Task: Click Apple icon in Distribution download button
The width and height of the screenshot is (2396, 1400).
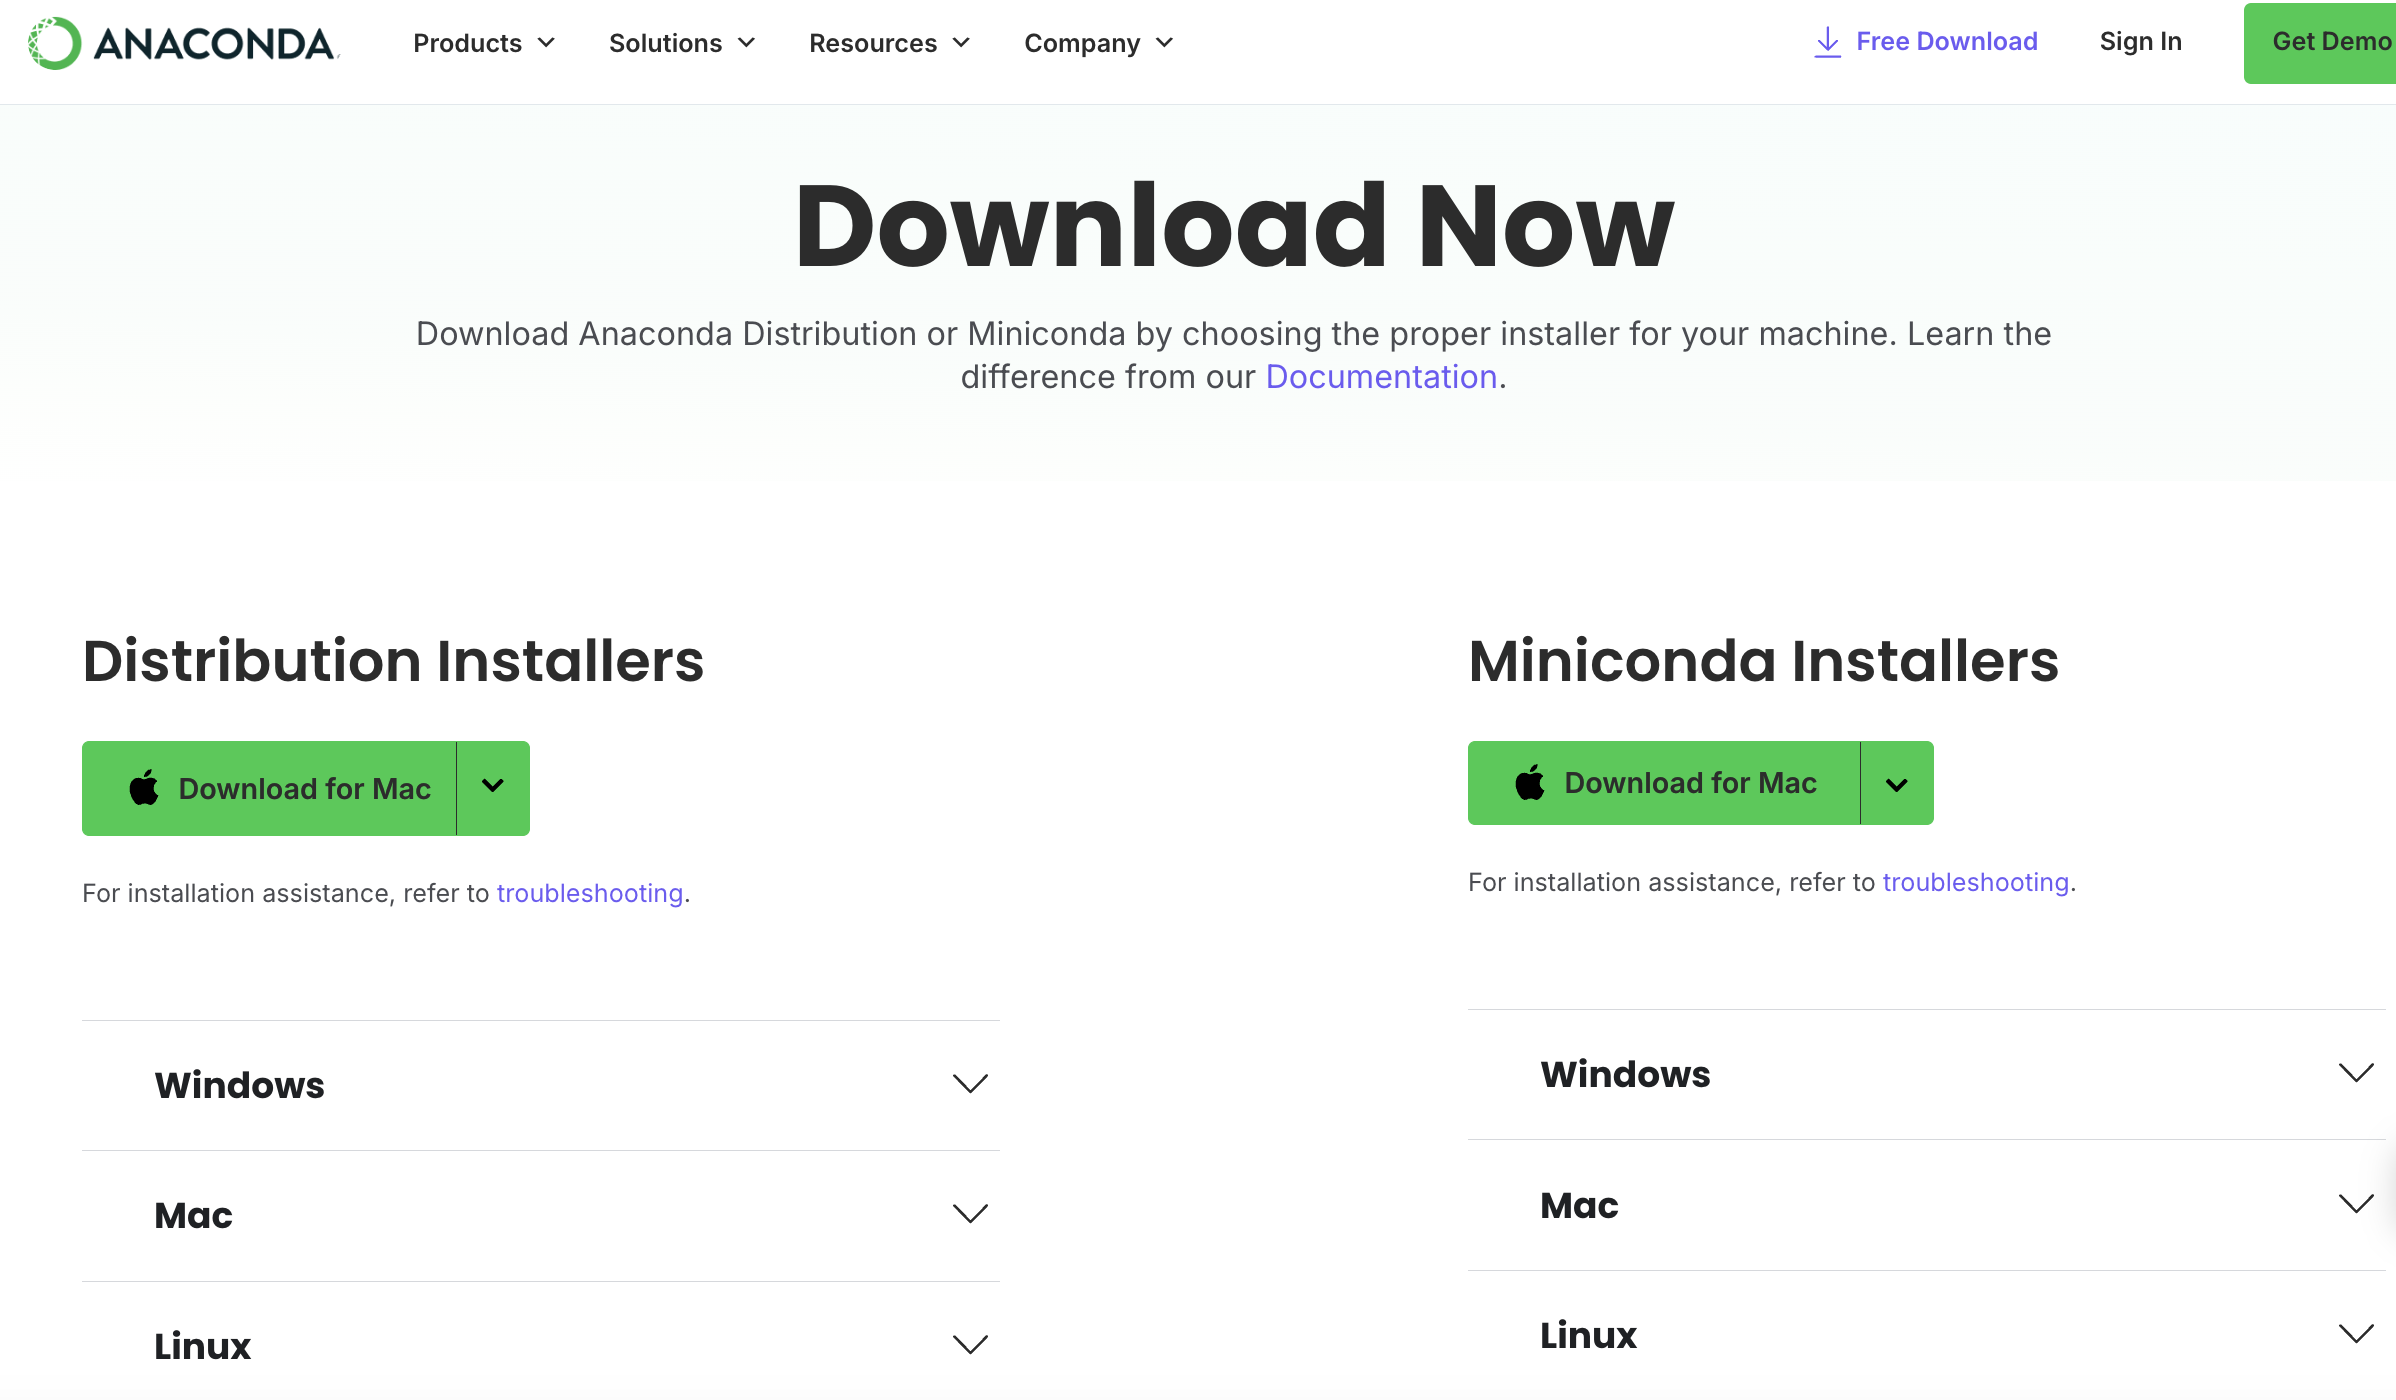Action: (144, 788)
